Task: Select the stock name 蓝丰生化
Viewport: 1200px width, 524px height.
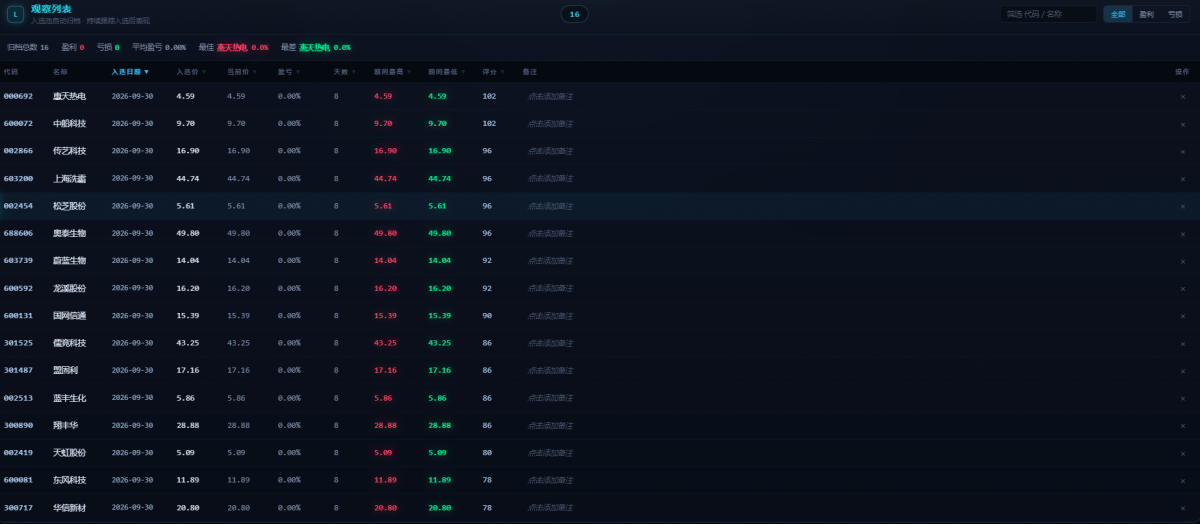Action: [x=69, y=398]
